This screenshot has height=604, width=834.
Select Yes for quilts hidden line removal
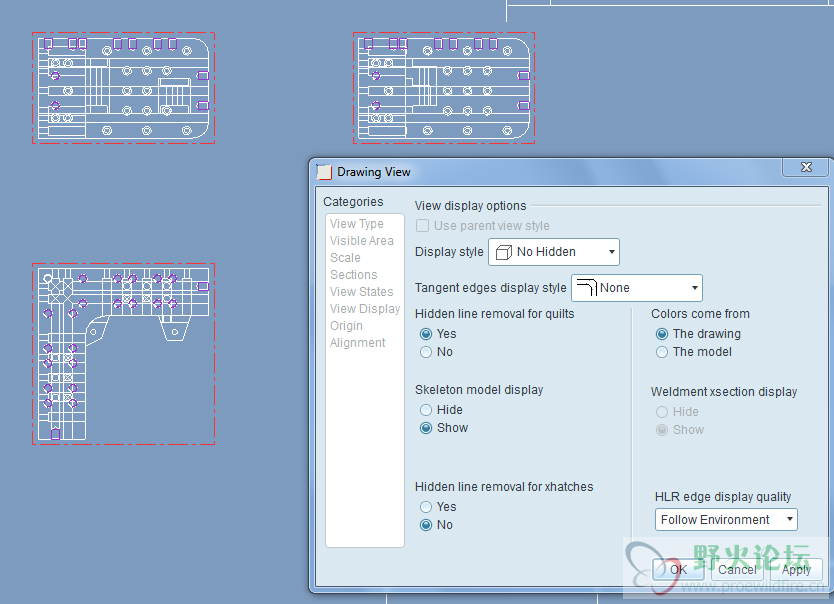[x=427, y=334]
